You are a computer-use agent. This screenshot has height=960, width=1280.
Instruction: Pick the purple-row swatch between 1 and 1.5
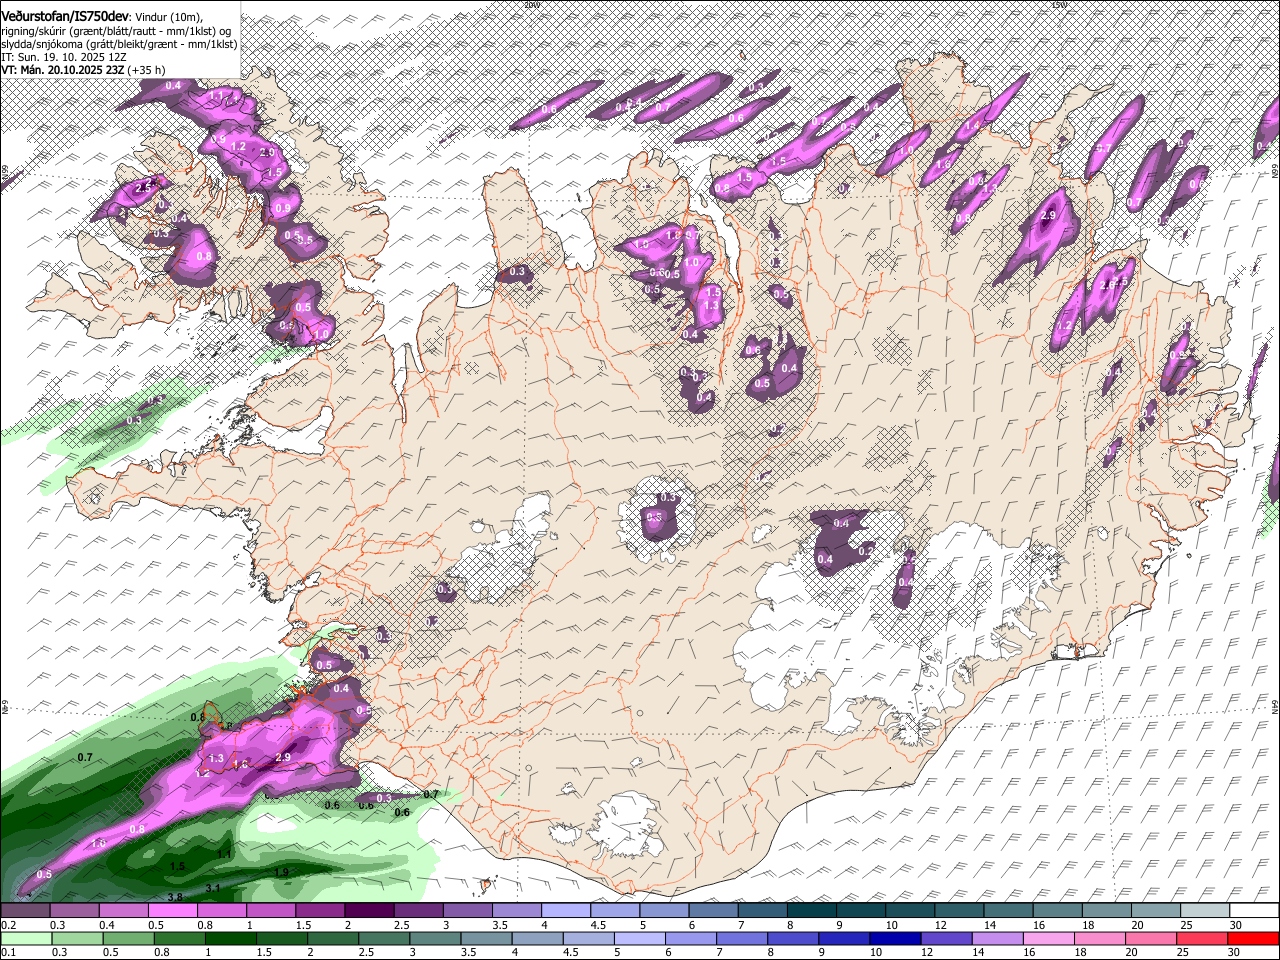click(270, 911)
